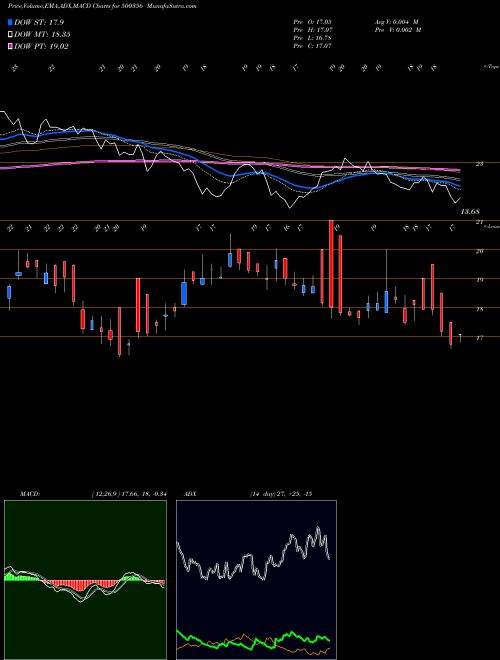Click the last small candlestick near 17
Image resolution: width=500 pixels, height=660 pixels.
460,338
